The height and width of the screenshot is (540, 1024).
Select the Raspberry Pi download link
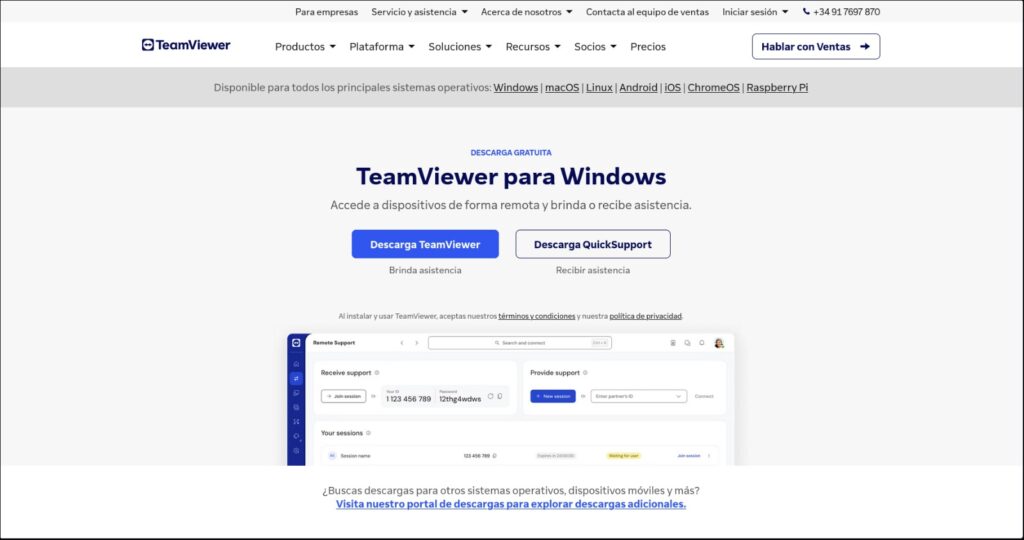[x=777, y=87]
